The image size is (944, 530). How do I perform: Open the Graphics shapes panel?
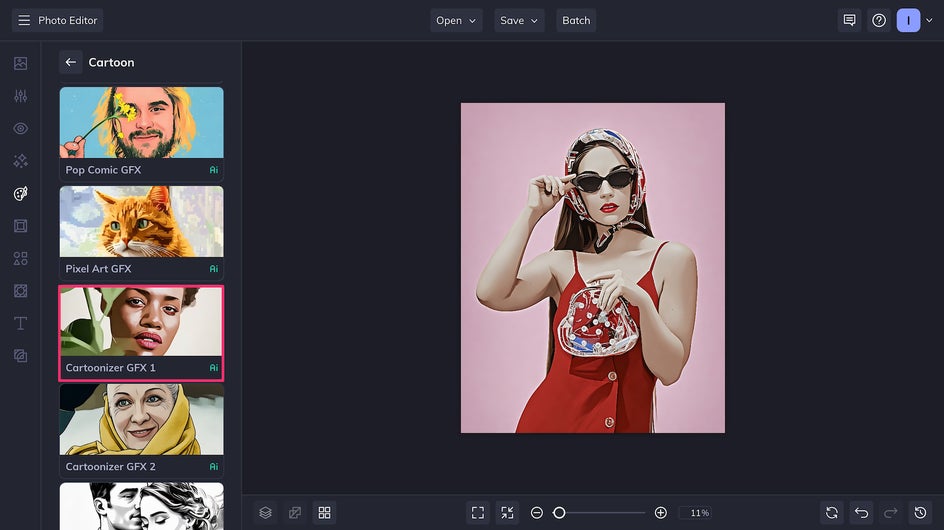tap(20, 258)
